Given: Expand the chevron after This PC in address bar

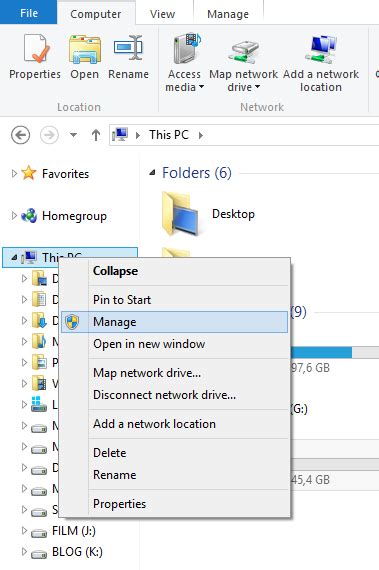Looking at the screenshot, I should click(x=201, y=135).
